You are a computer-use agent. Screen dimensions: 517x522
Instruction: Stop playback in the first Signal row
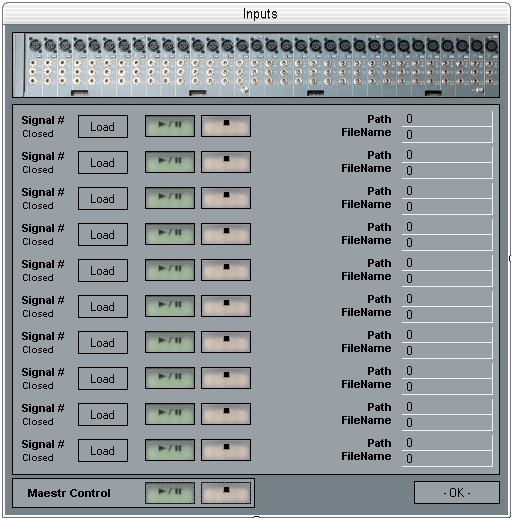(x=226, y=126)
